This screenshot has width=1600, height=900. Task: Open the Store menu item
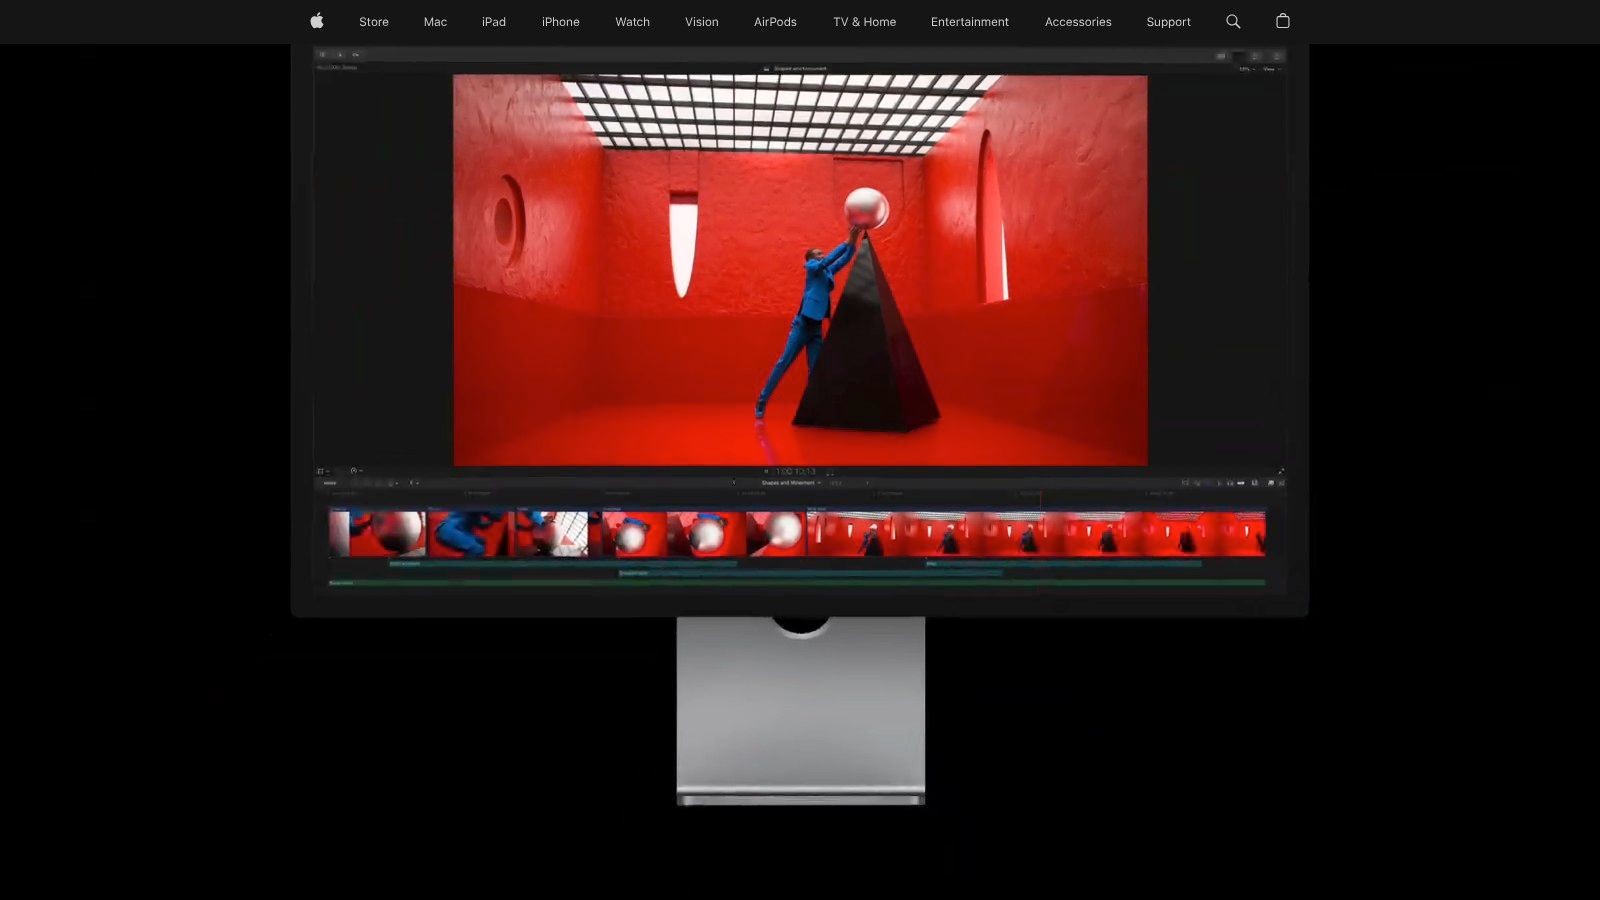pyautogui.click(x=374, y=22)
